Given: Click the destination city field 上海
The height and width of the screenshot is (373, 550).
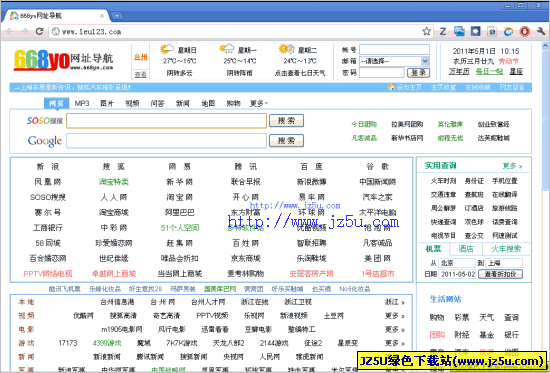Looking at the screenshot, I should 504,263.
